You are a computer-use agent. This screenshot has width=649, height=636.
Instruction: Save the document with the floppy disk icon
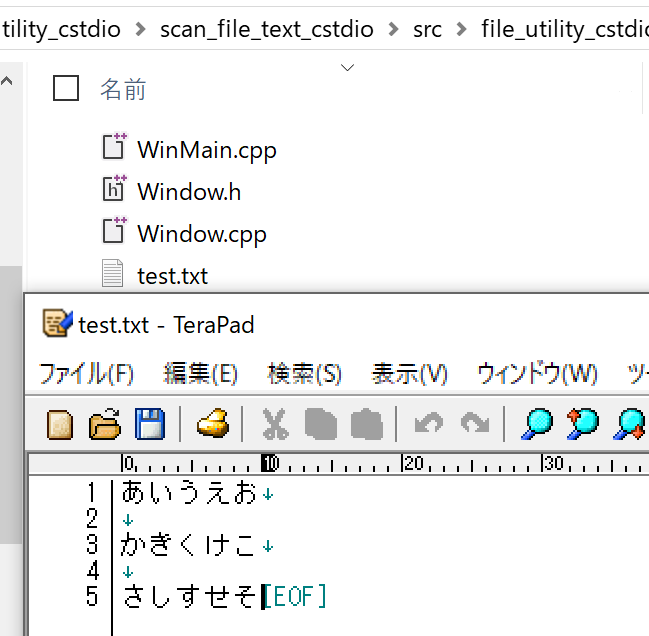pos(150,424)
